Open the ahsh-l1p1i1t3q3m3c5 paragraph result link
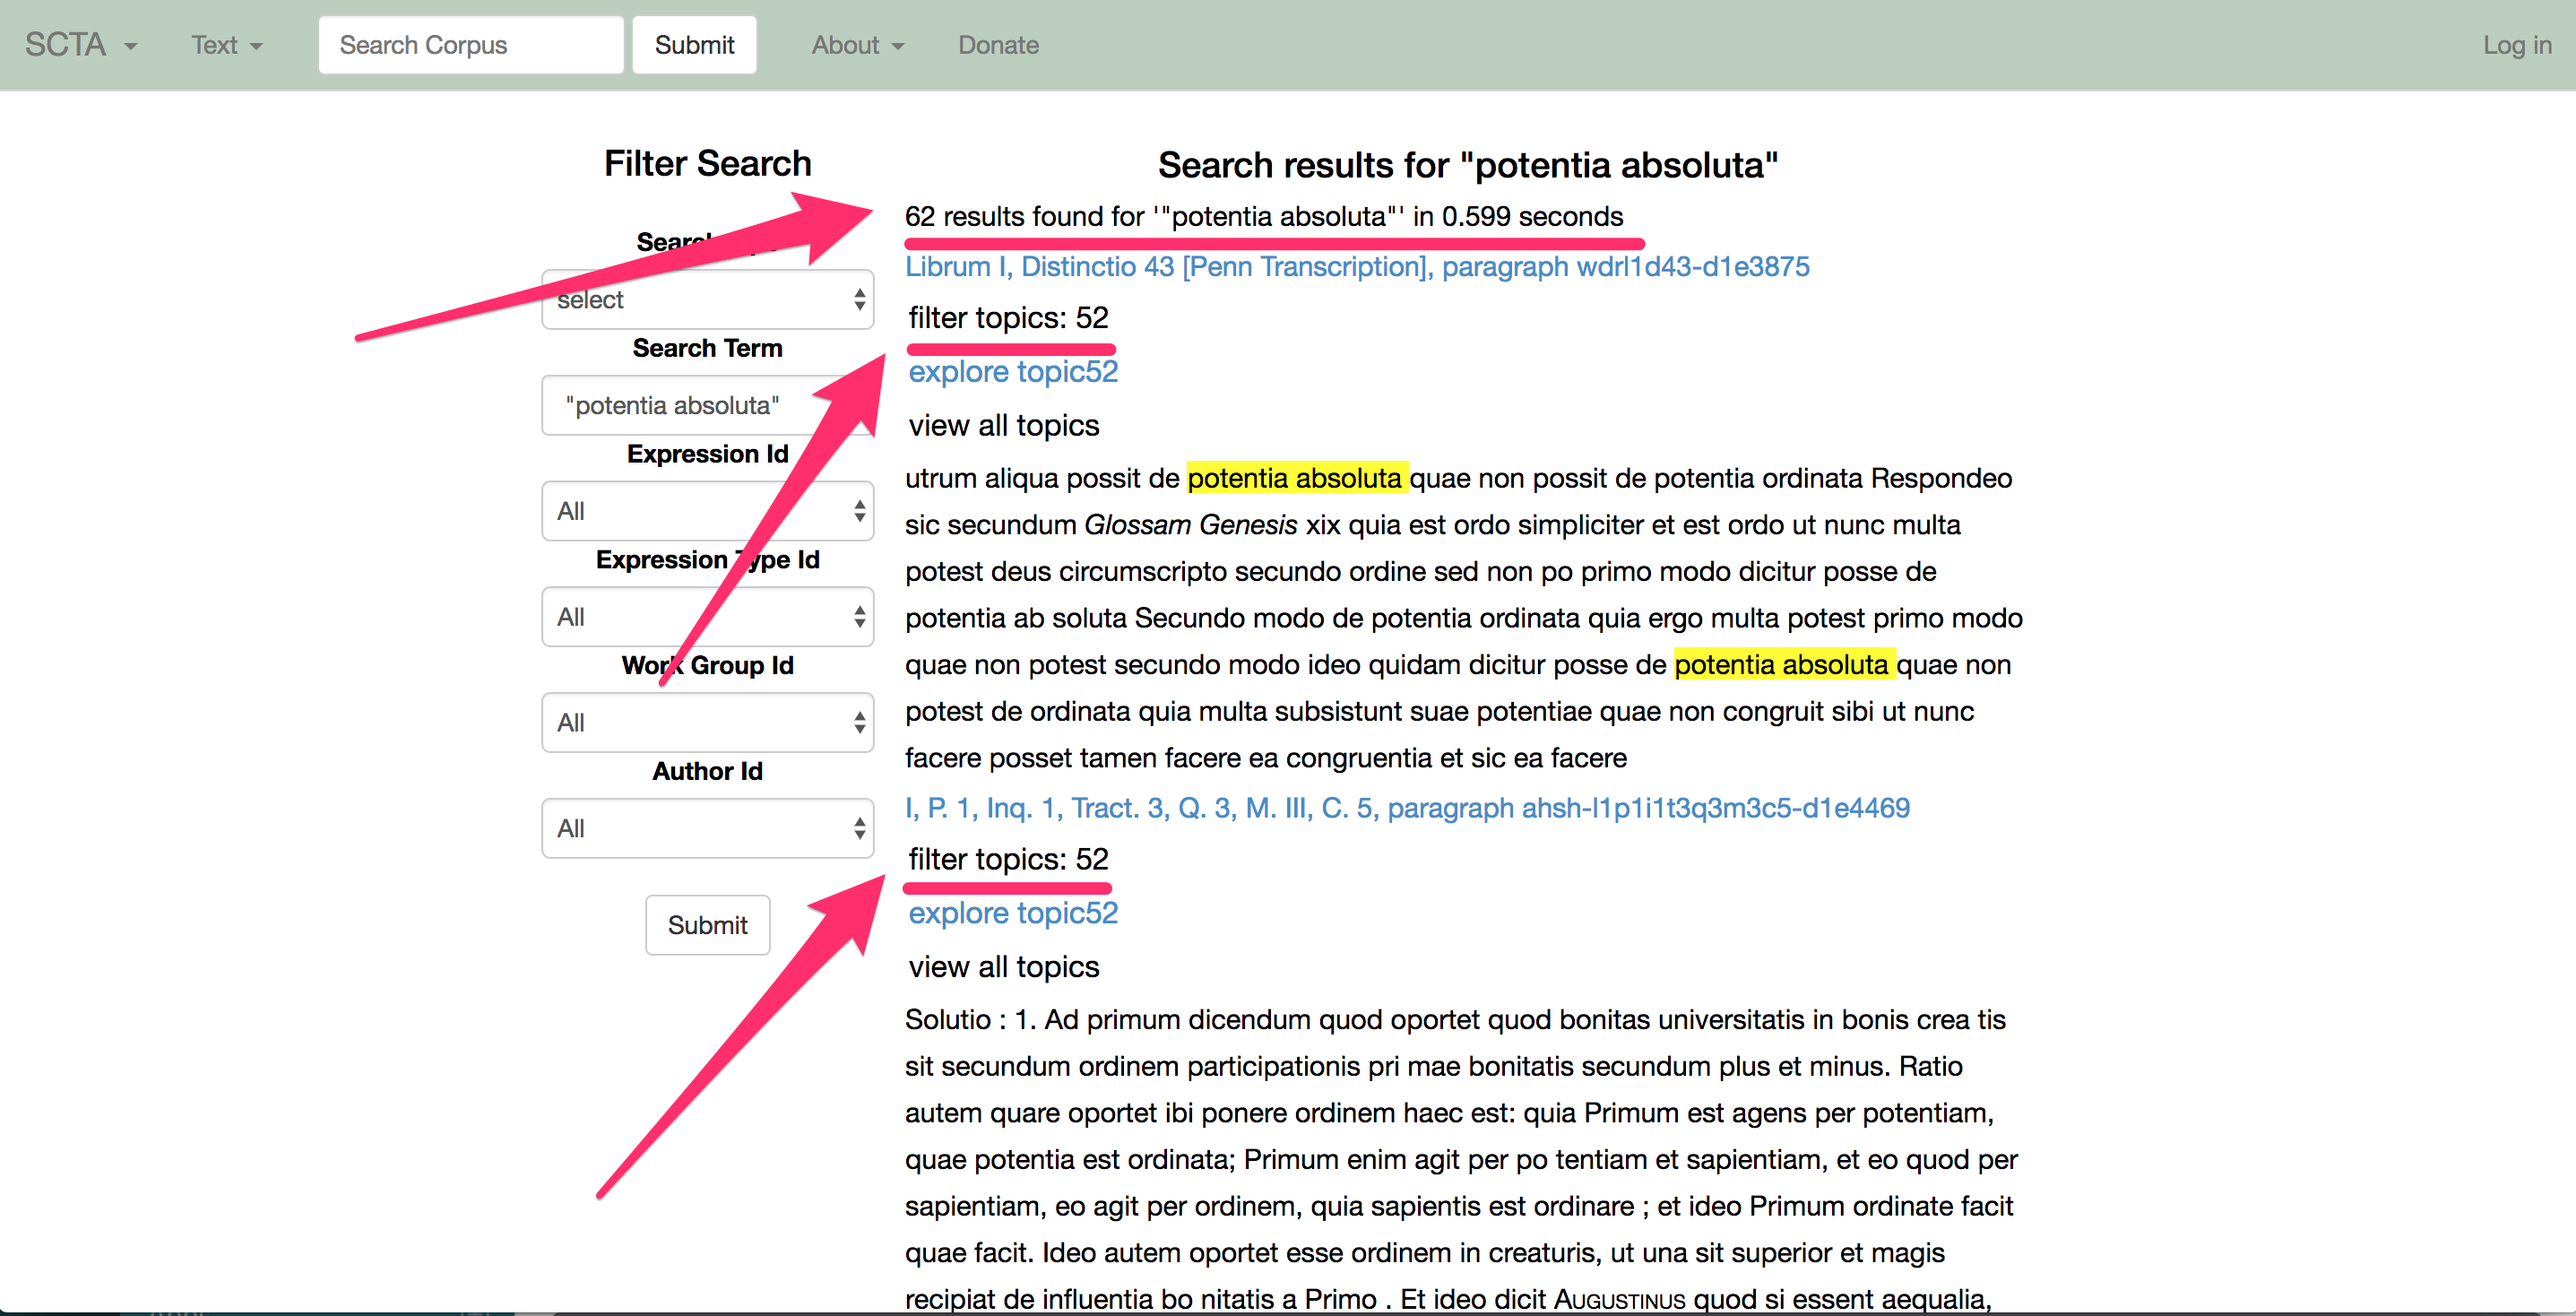Screen dimensions: 2576x1316 pyautogui.click(x=1406, y=808)
